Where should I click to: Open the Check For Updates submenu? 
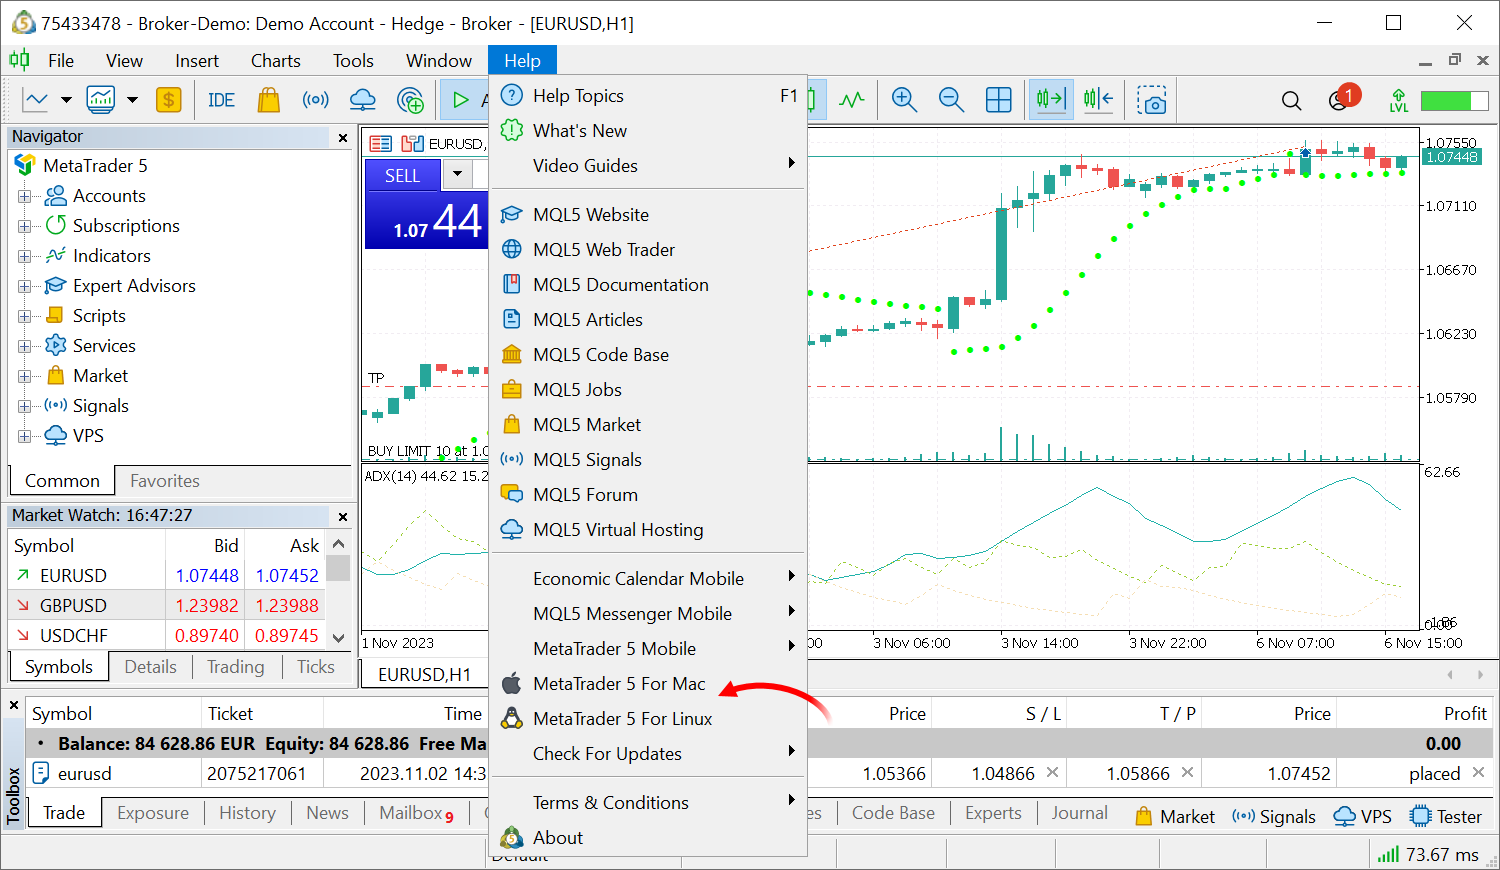point(605,753)
